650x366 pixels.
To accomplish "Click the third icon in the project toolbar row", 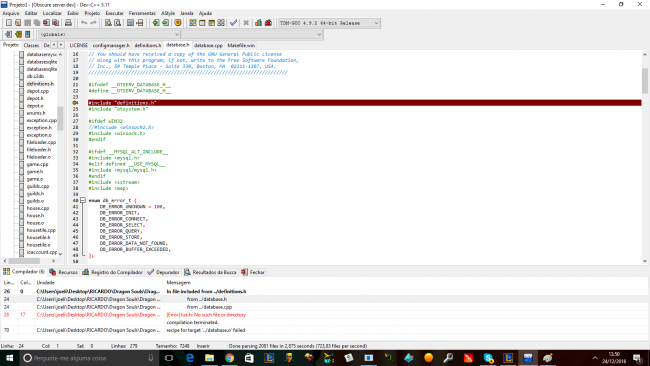I will 27,34.
